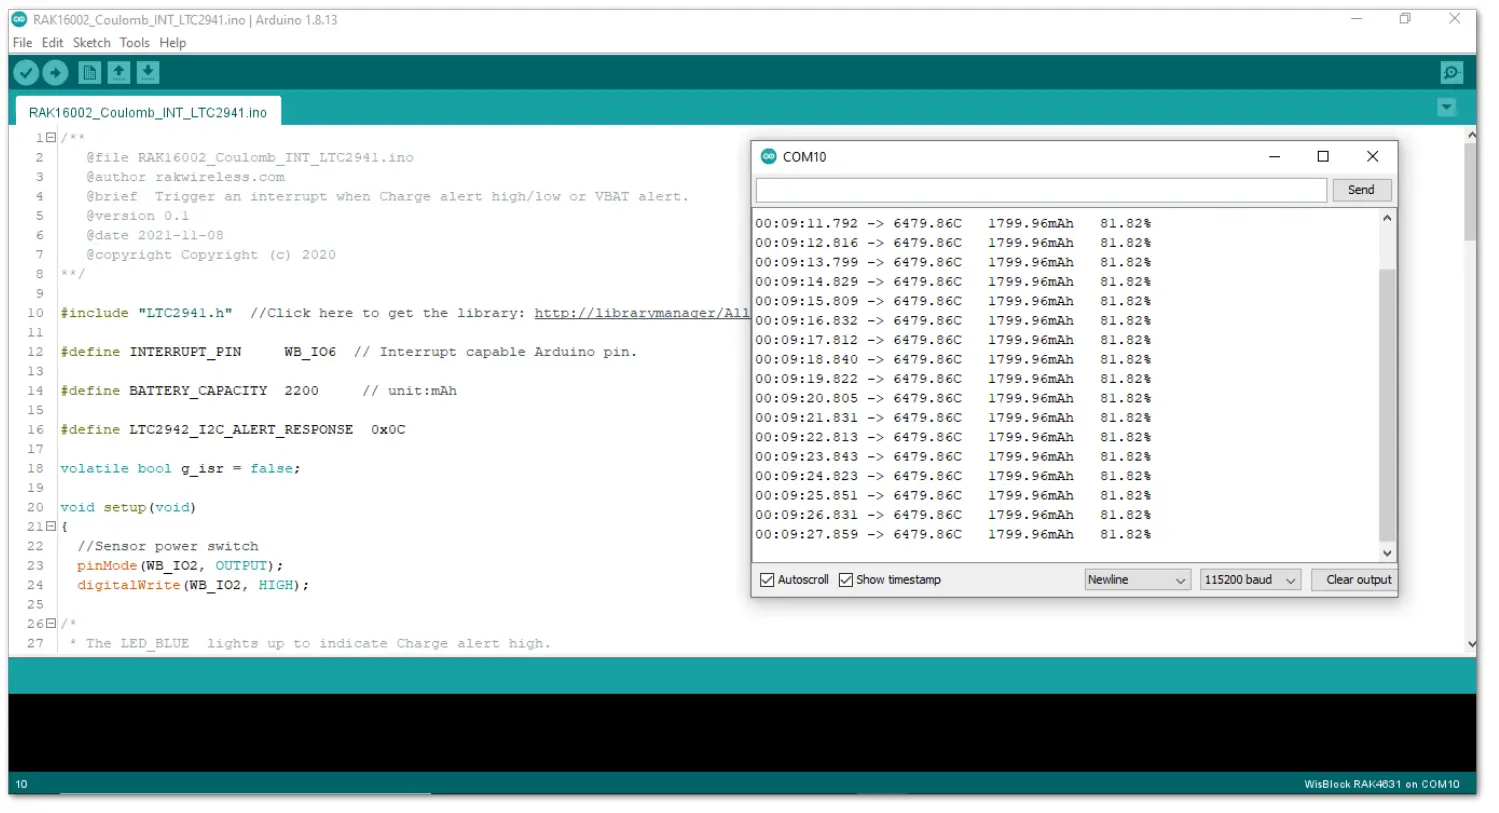Image resolution: width=1499 pixels, height=813 pixels.
Task: Open the File menu
Action: (22, 43)
